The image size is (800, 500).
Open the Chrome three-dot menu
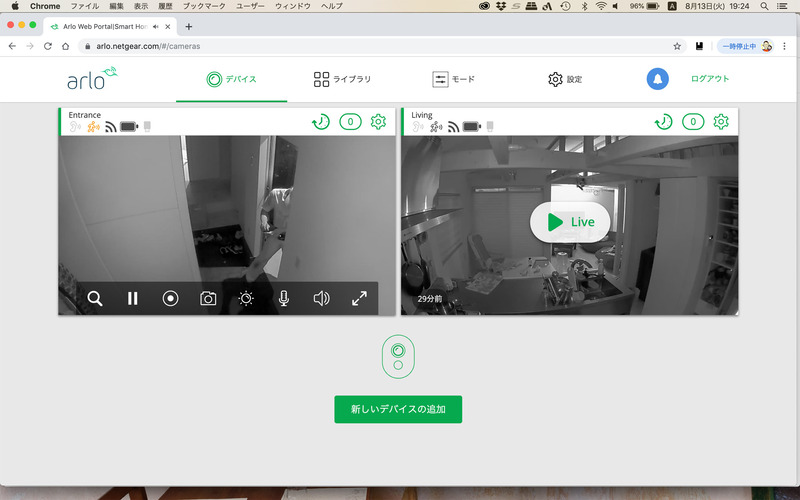[x=785, y=46]
